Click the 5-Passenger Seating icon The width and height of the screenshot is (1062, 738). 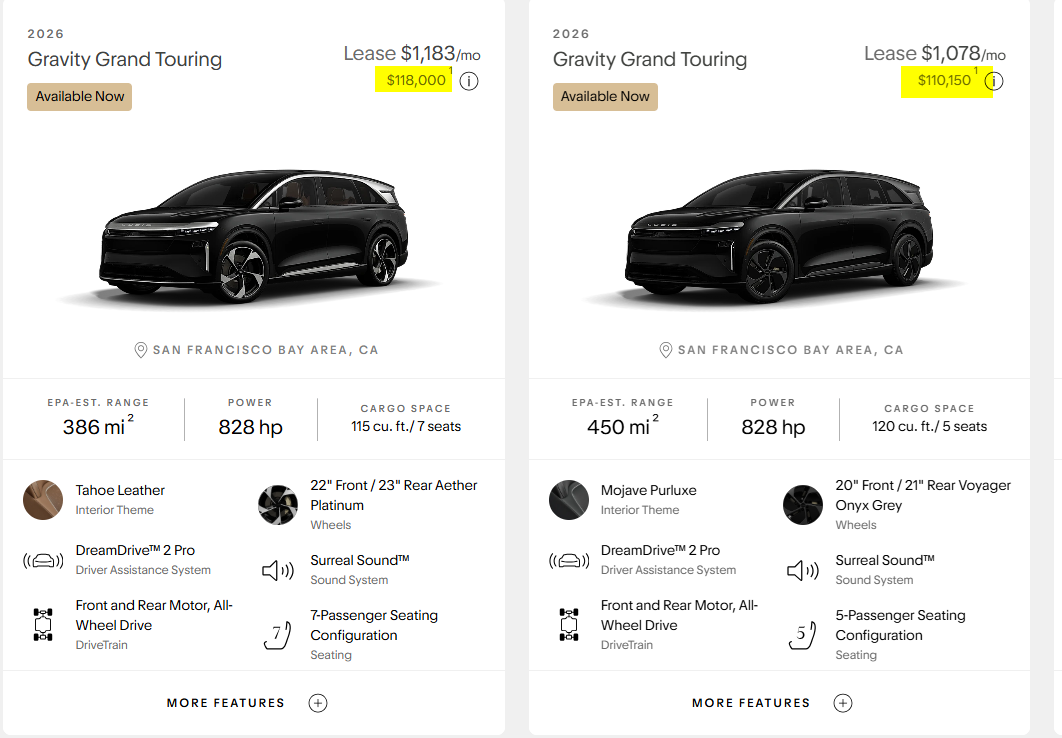(x=802, y=635)
